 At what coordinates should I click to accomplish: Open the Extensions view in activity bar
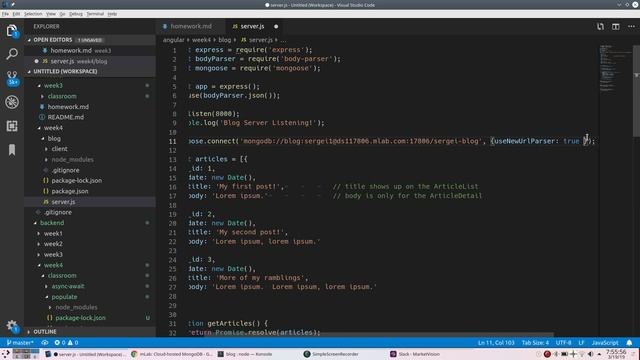coord(12,126)
